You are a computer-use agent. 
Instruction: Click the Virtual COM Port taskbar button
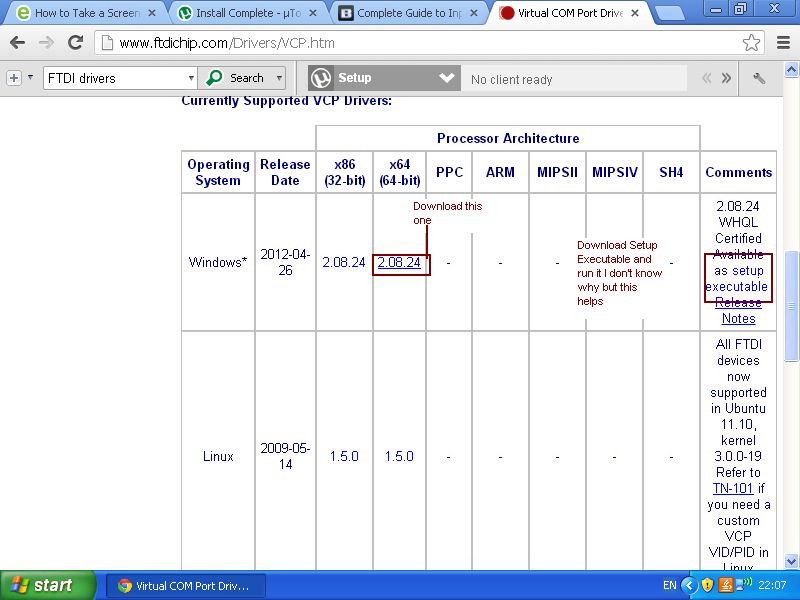(x=185, y=586)
